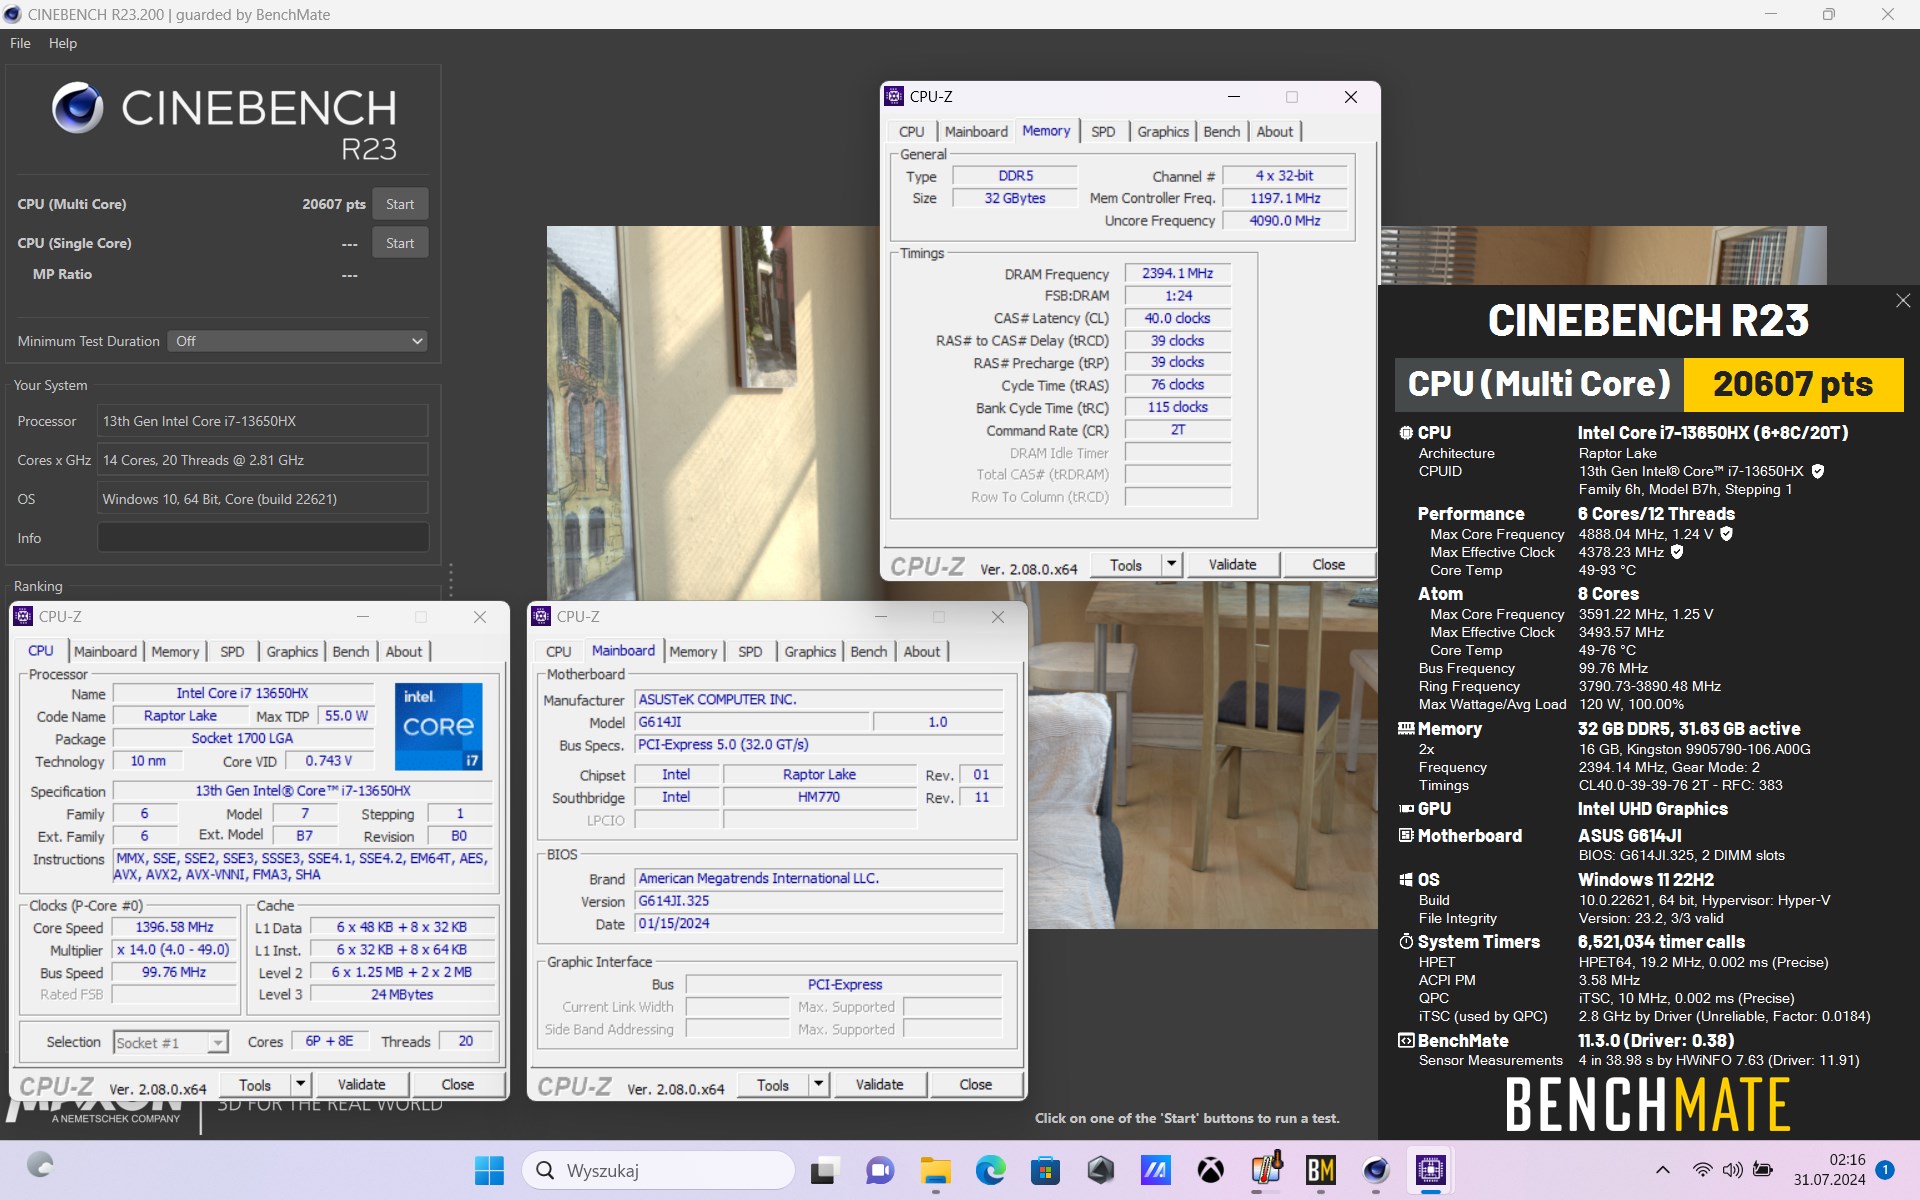Open HWiNFO thermometer icon on taskbar

[1266, 1170]
